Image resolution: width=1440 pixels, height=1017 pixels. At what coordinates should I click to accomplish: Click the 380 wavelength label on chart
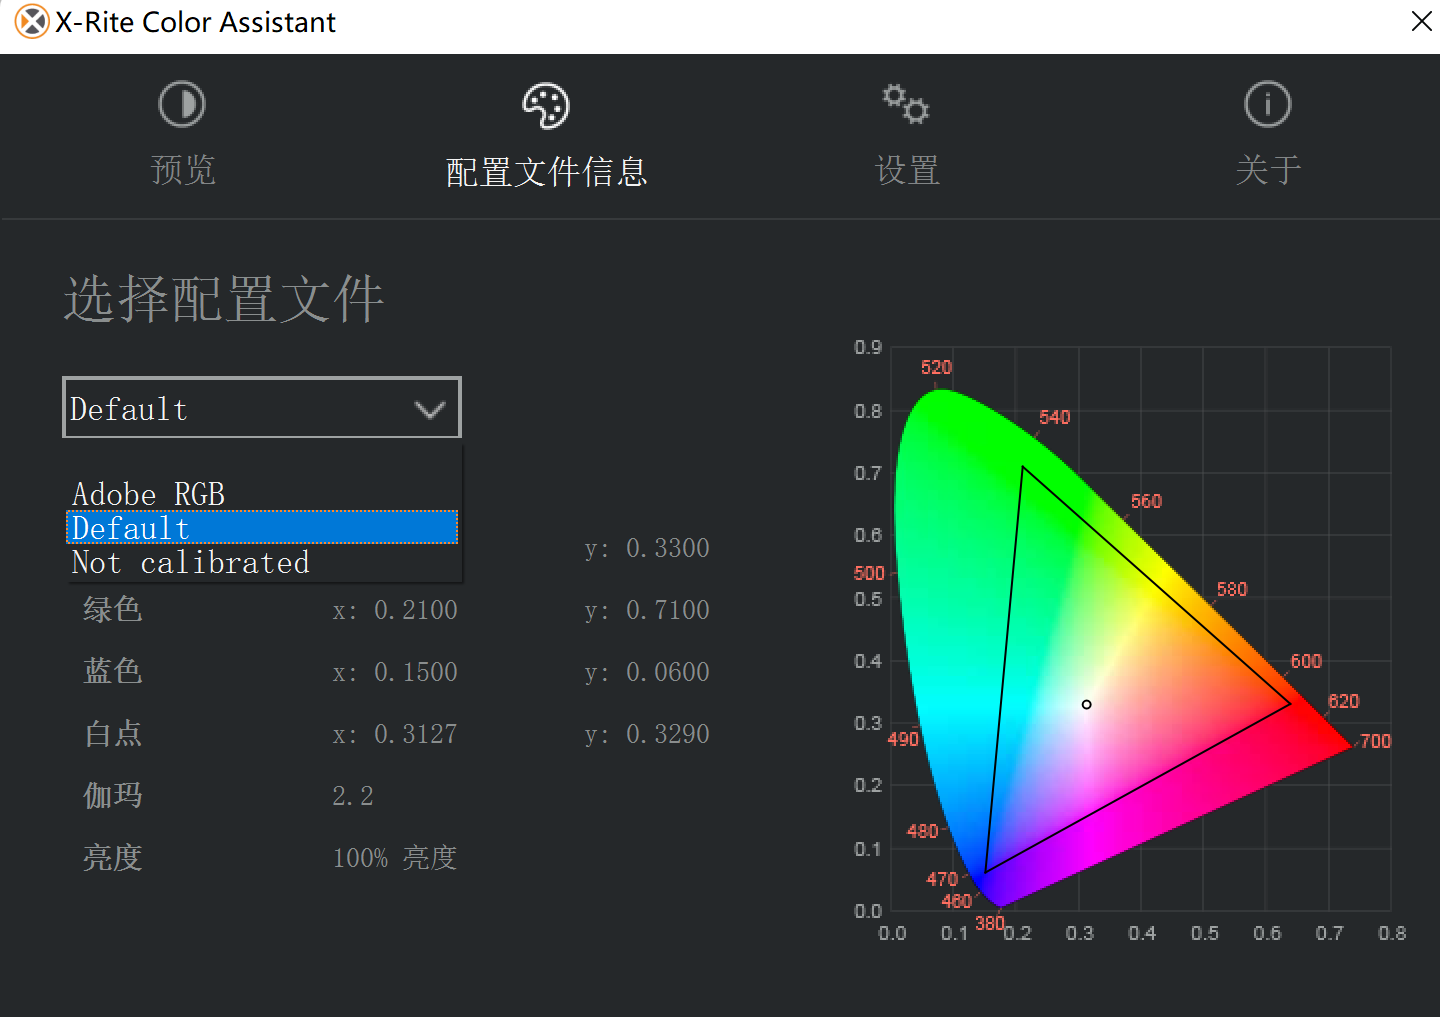[x=990, y=923]
